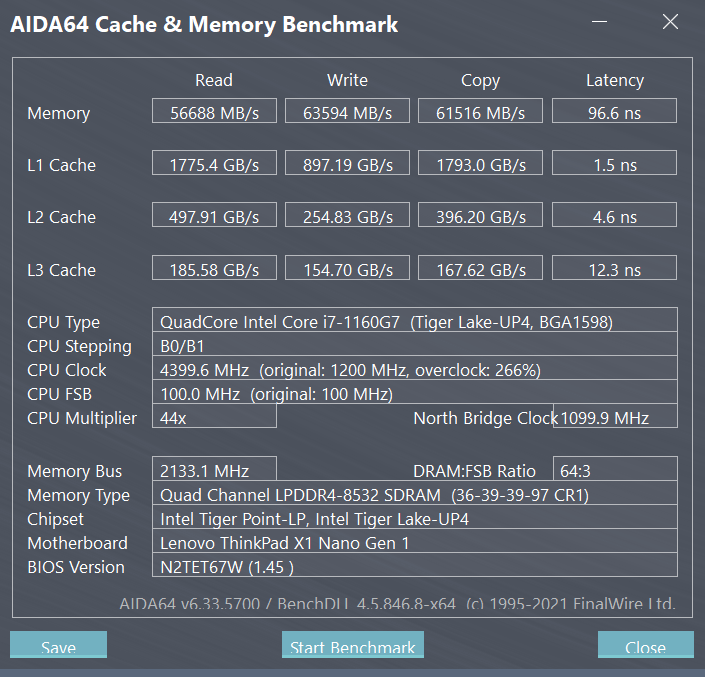Click the Close button at bottom
This screenshot has width=705, height=677.
[646, 644]
